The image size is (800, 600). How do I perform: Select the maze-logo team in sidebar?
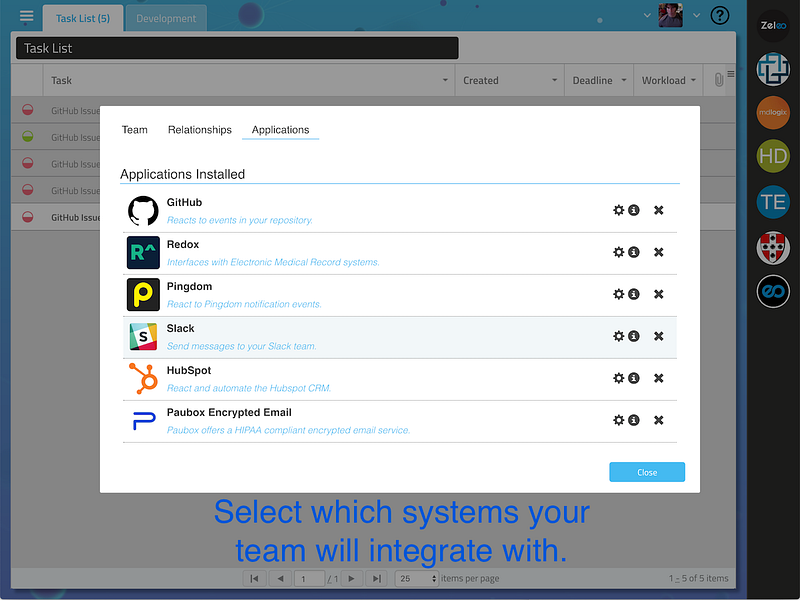[773, 69]
